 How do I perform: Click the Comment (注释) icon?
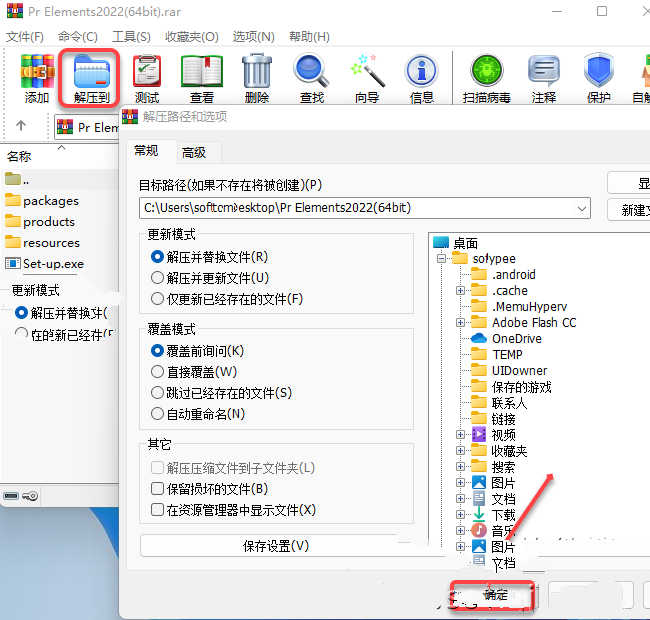click(543, 78)
